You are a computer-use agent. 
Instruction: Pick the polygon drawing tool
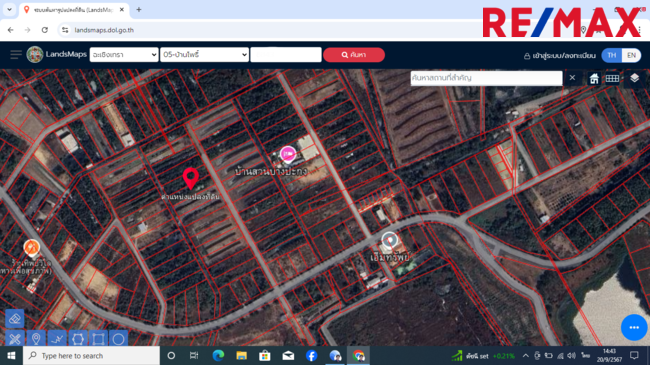pyautogui.click(x=78, y=339)
